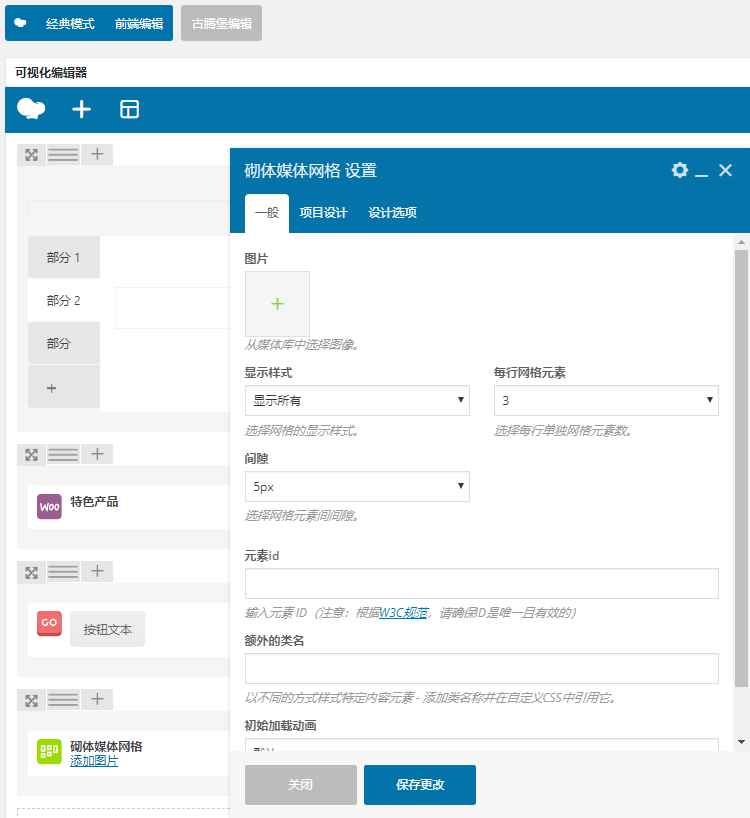
Task: Switch to the 项目设计 tab
Action: (x=323, y=213)
